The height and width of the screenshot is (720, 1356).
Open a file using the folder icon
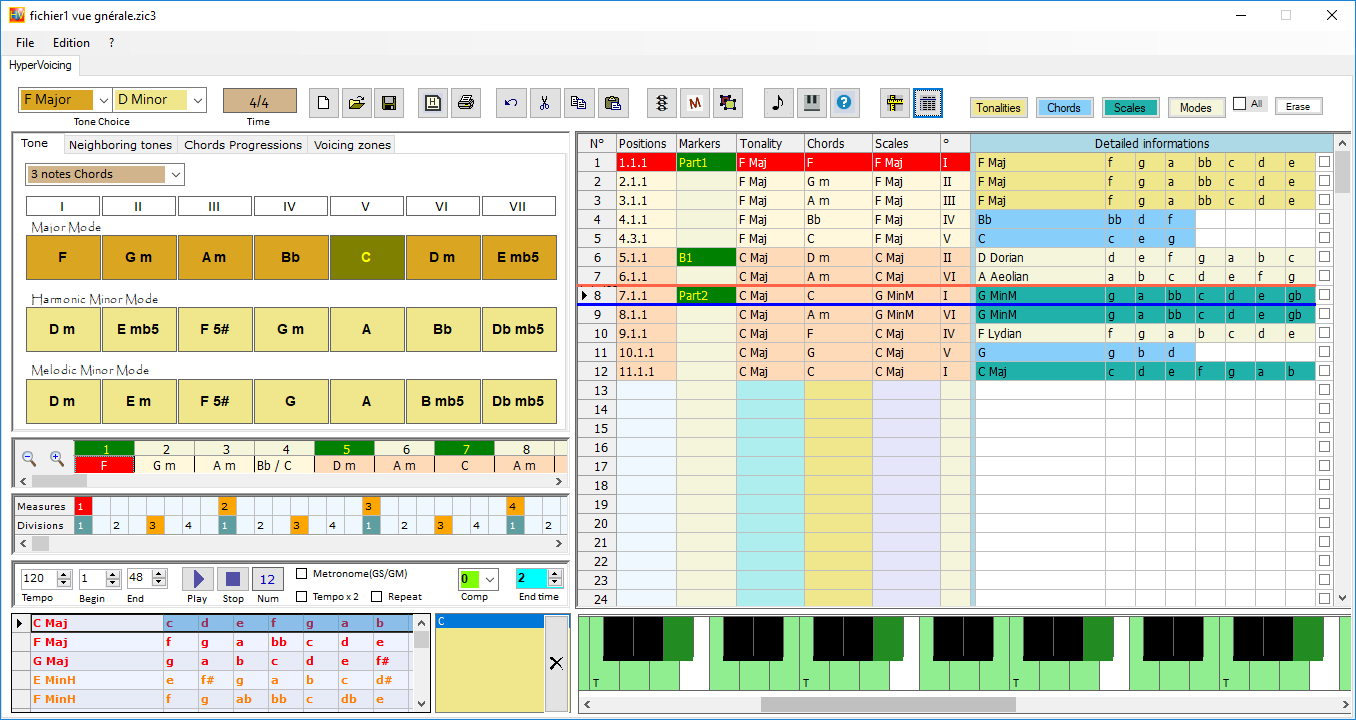point(355,102)
